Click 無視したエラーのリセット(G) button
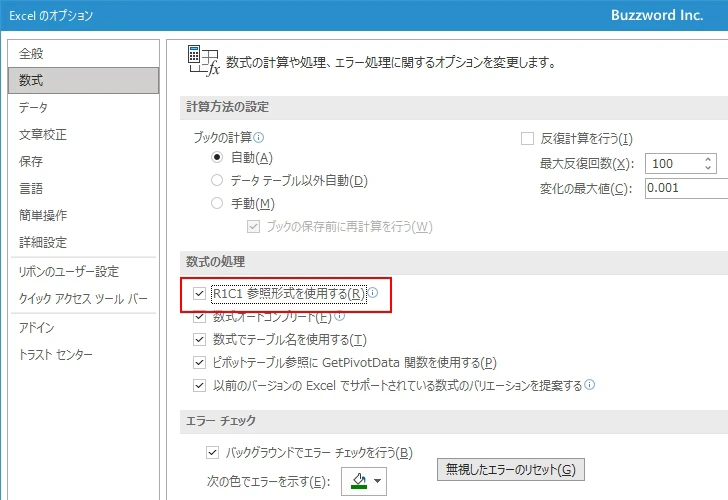Screen dimensions: 728x500 pos(511,469)
